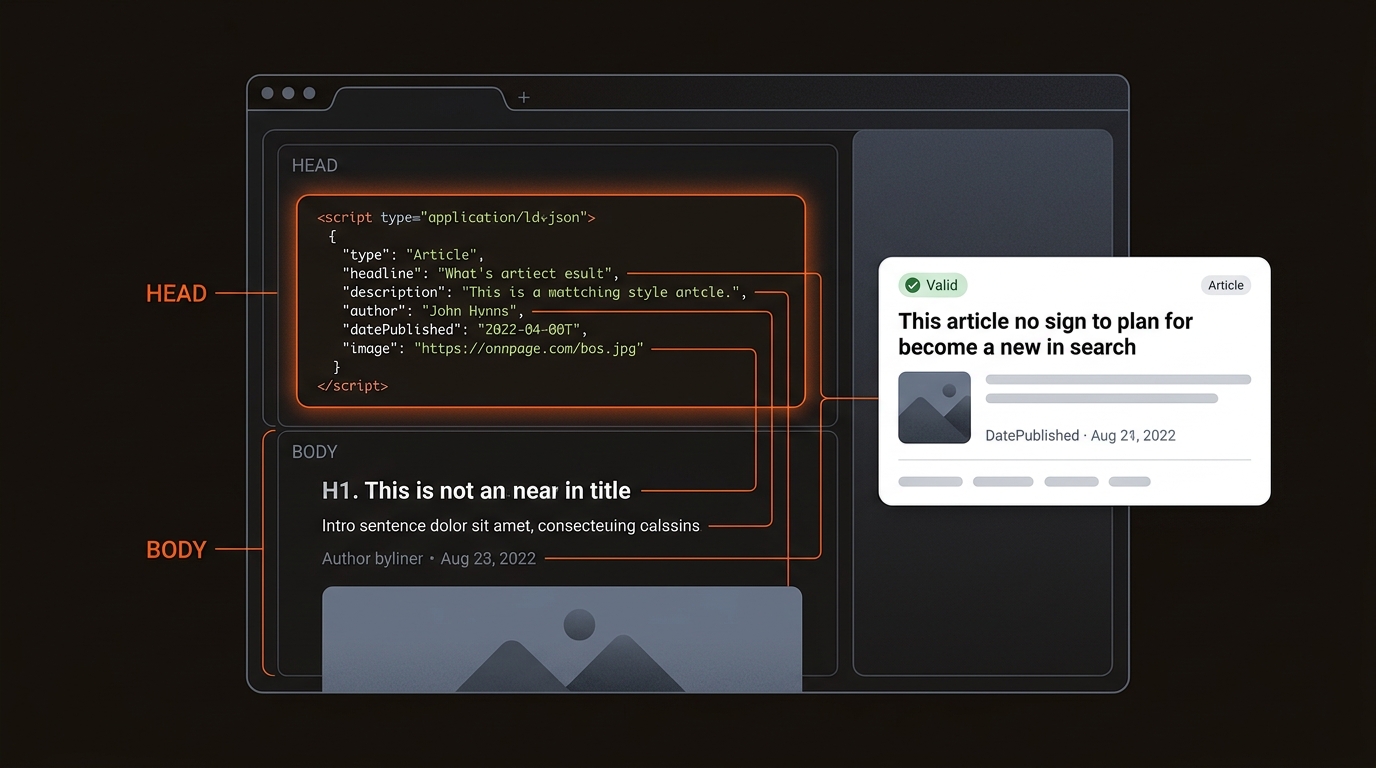The height and width of the screenshot is (768, 1376).
Task: Click the 'Aug 23, 2022' date in the body
Action: (x=488, y=559)
